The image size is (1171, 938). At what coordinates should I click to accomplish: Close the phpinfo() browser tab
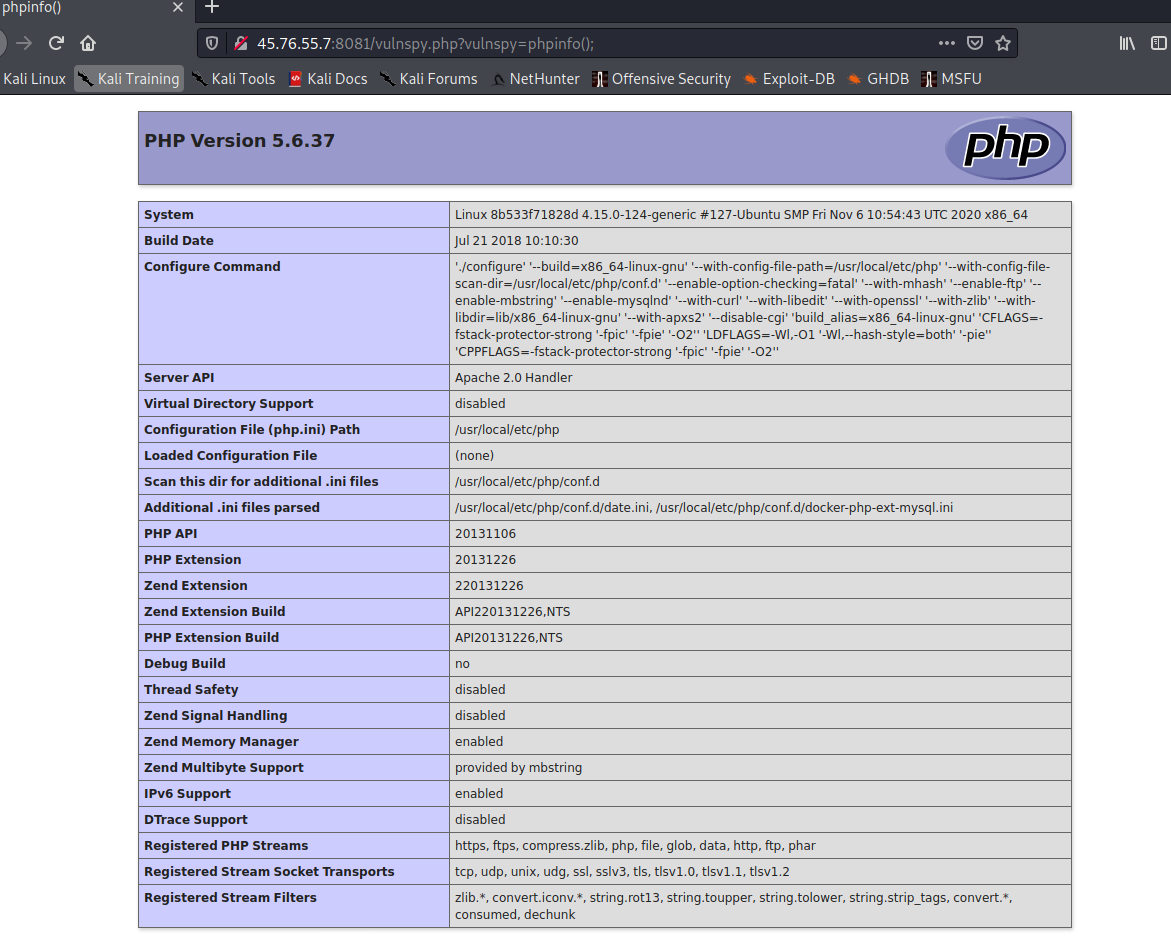click(x=178, y=7)
